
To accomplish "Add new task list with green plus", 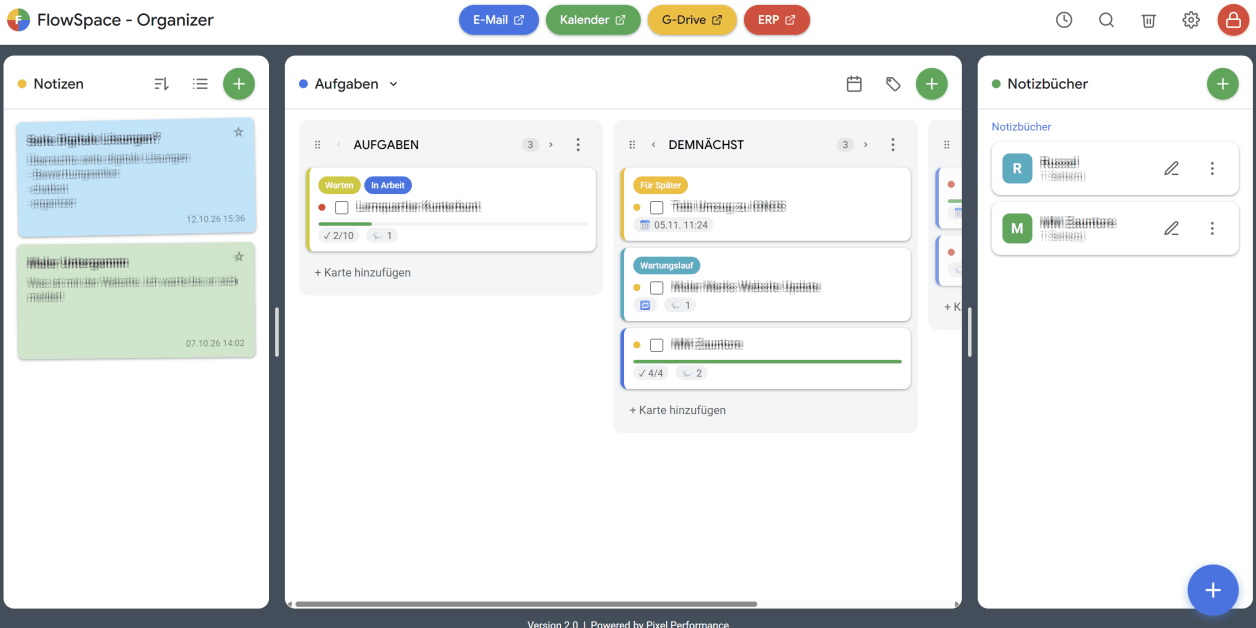I will 932,84.
